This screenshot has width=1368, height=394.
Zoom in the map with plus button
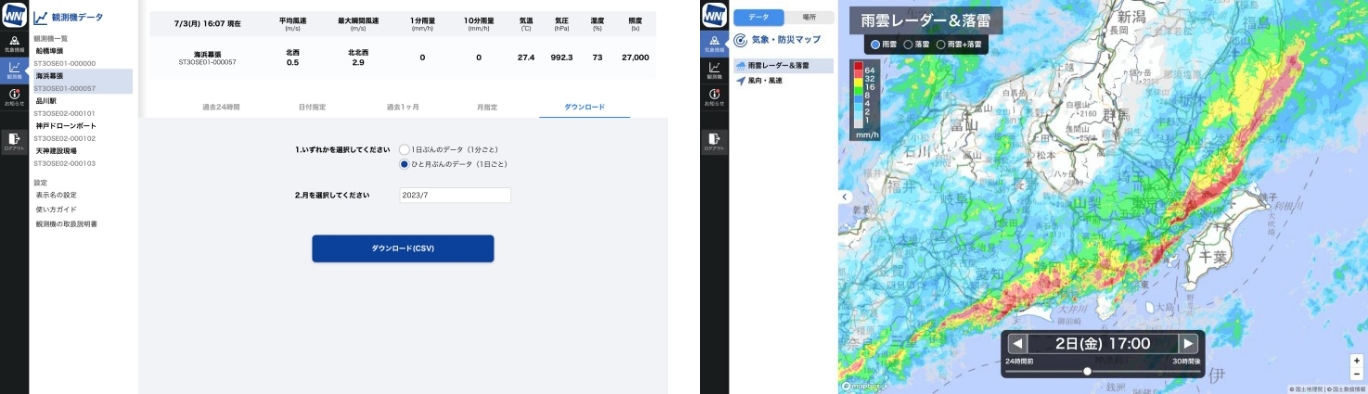click(1356, 360)
